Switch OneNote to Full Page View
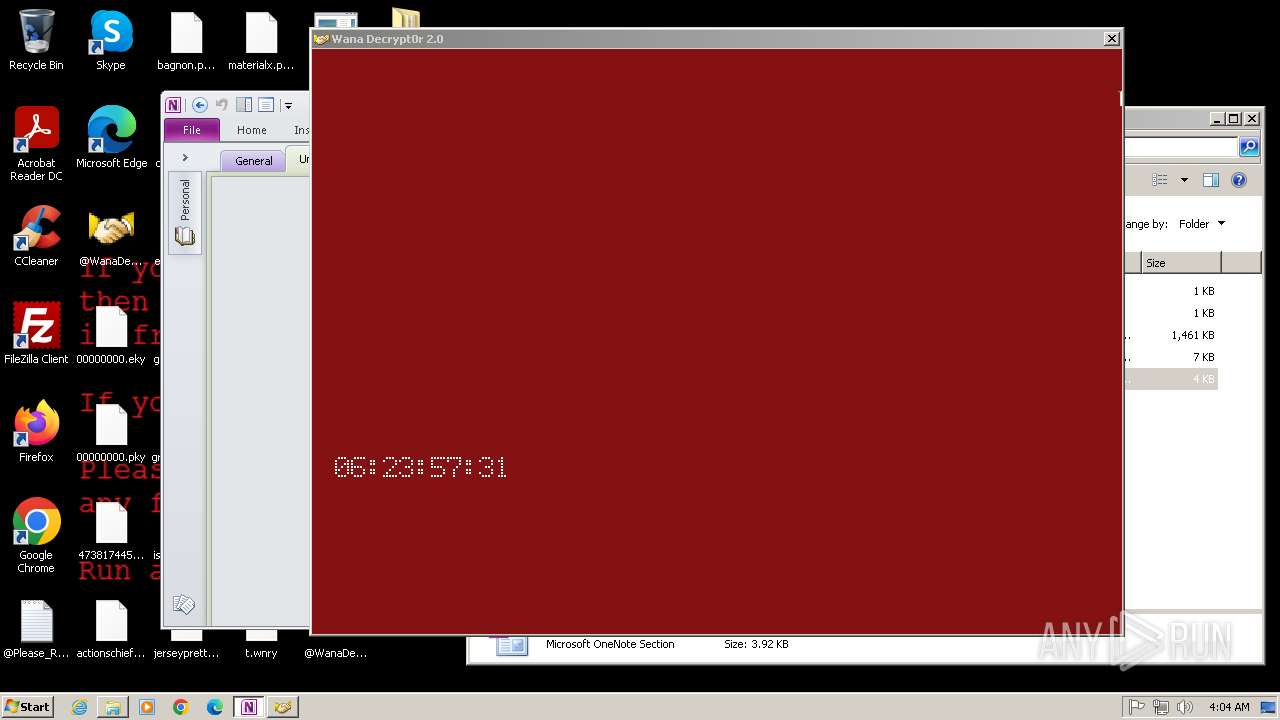1280x720 pixels. pyautogui.click(x=266, y=105)
